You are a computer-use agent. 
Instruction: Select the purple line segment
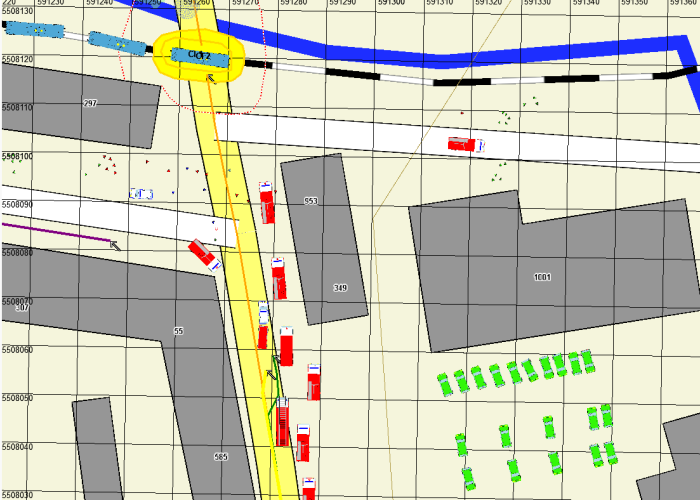[x=56, y=232]
